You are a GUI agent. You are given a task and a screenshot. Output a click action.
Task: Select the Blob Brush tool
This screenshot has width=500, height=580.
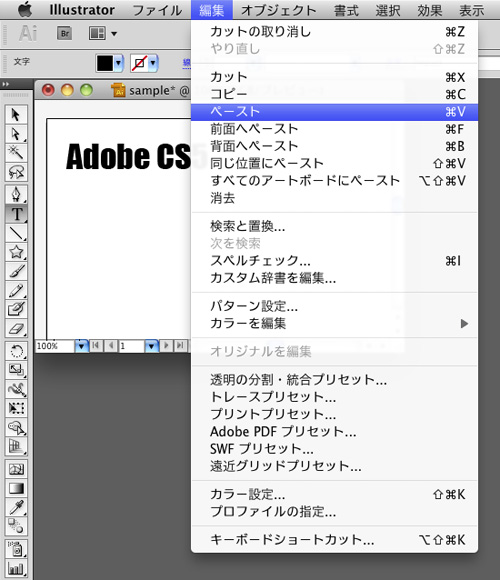pyautogui.click(x=16, y=309)
